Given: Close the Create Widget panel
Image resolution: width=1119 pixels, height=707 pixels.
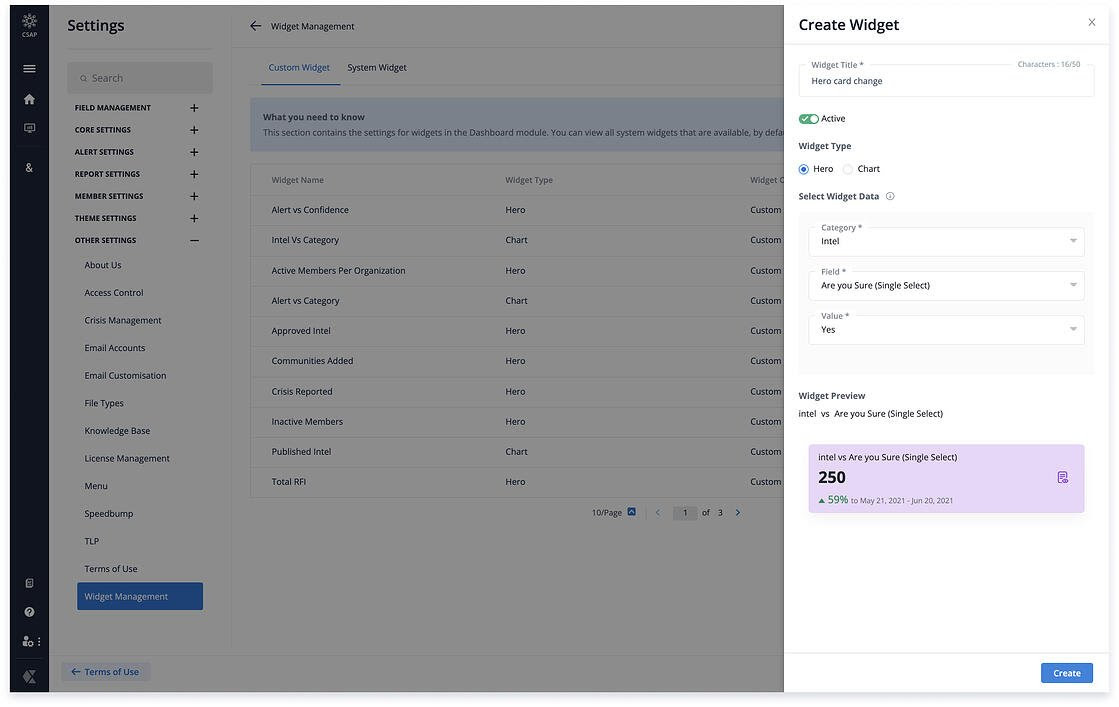Looking at the screenshot, I should (x=1091, y=22).
